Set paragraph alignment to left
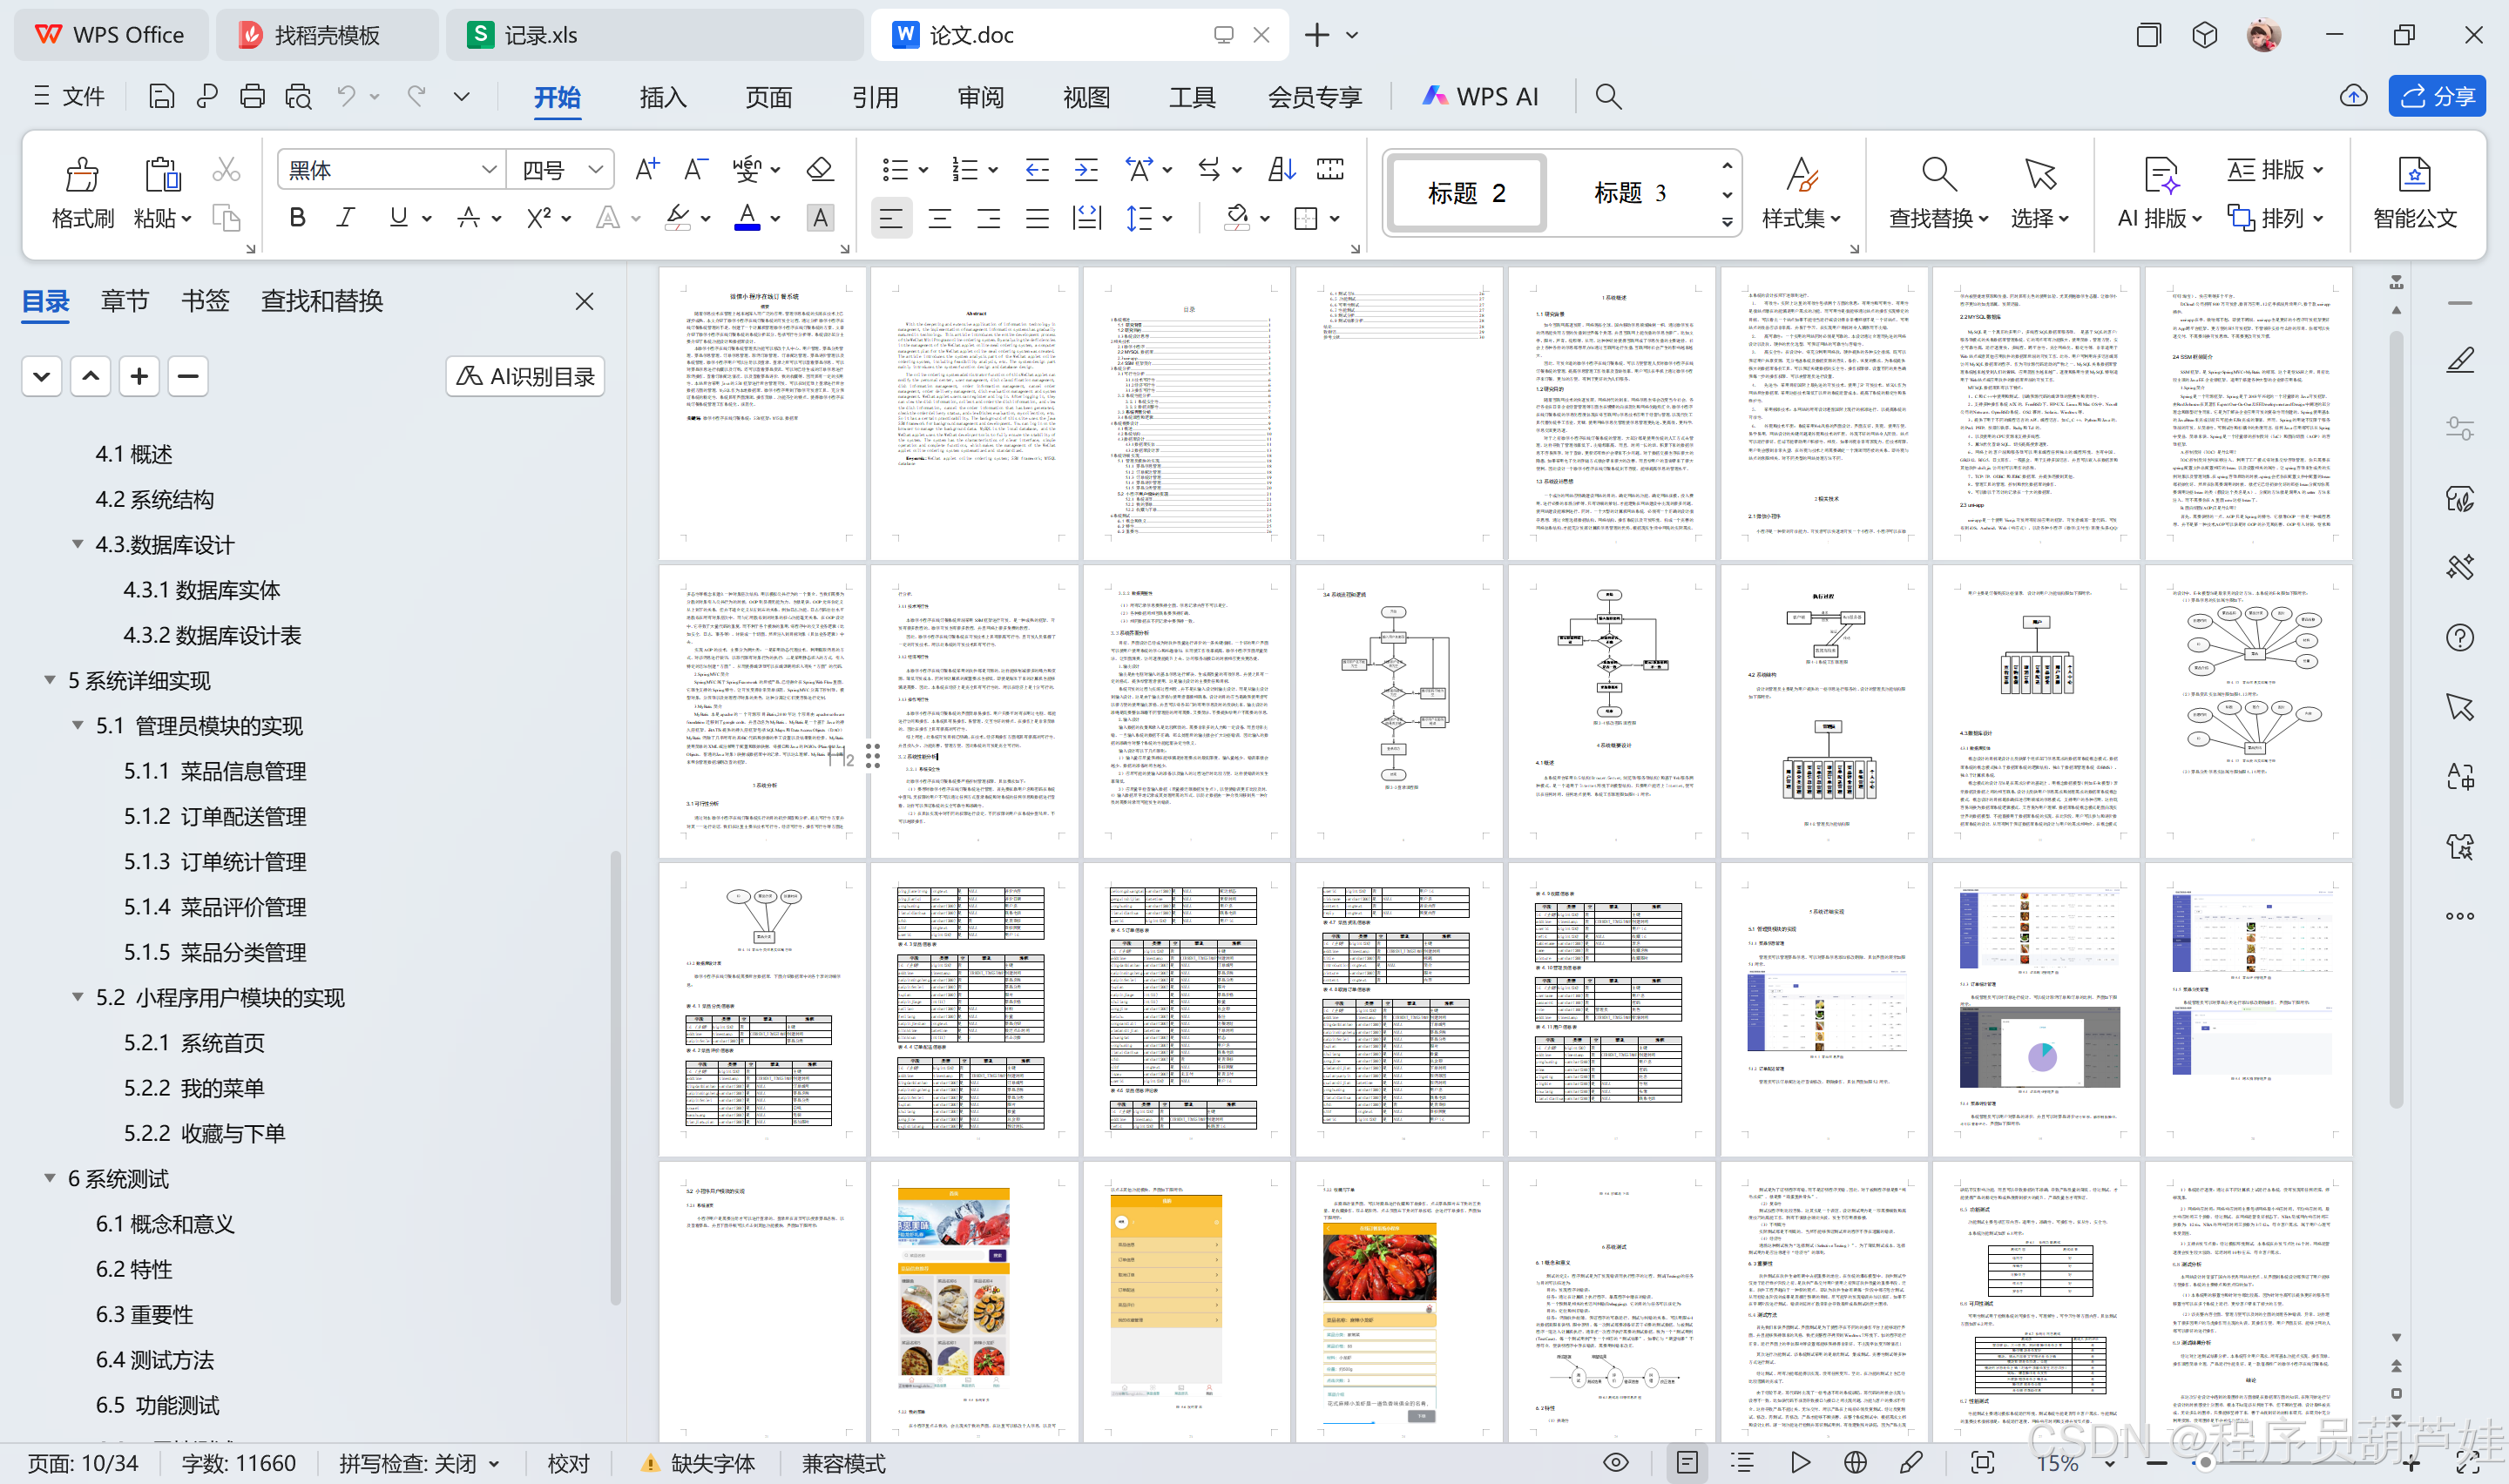 (x=891, y=217)
